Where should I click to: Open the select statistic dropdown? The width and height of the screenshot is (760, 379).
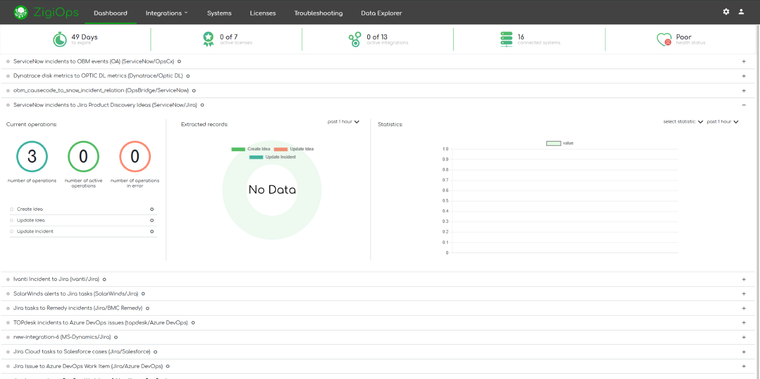683,122
